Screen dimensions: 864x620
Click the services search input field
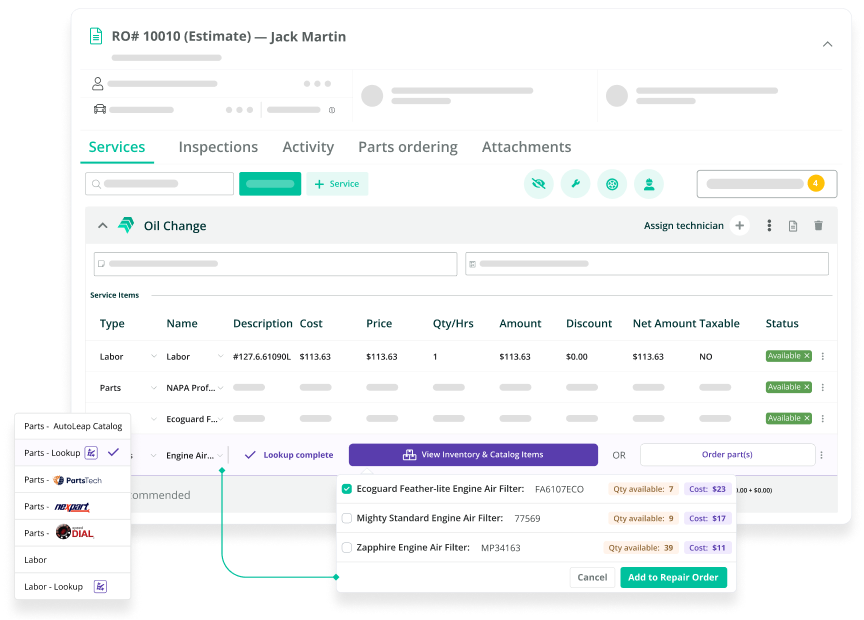160,184
